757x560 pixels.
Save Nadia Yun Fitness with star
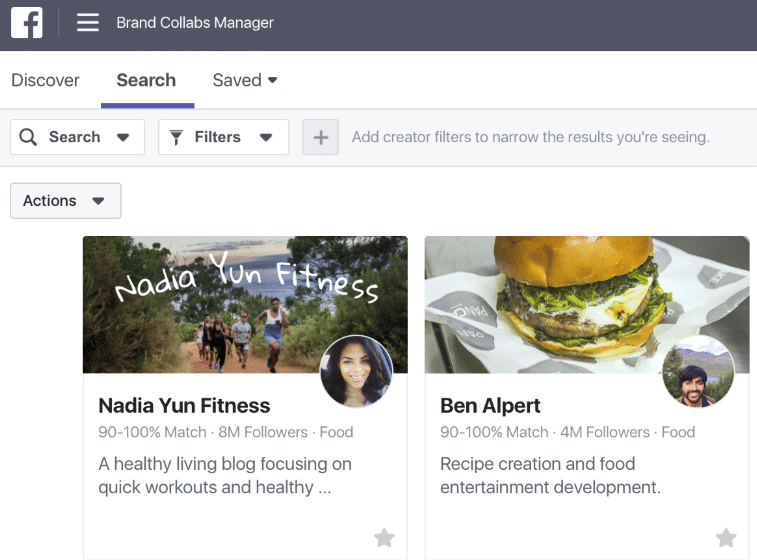tap(384, 537)
